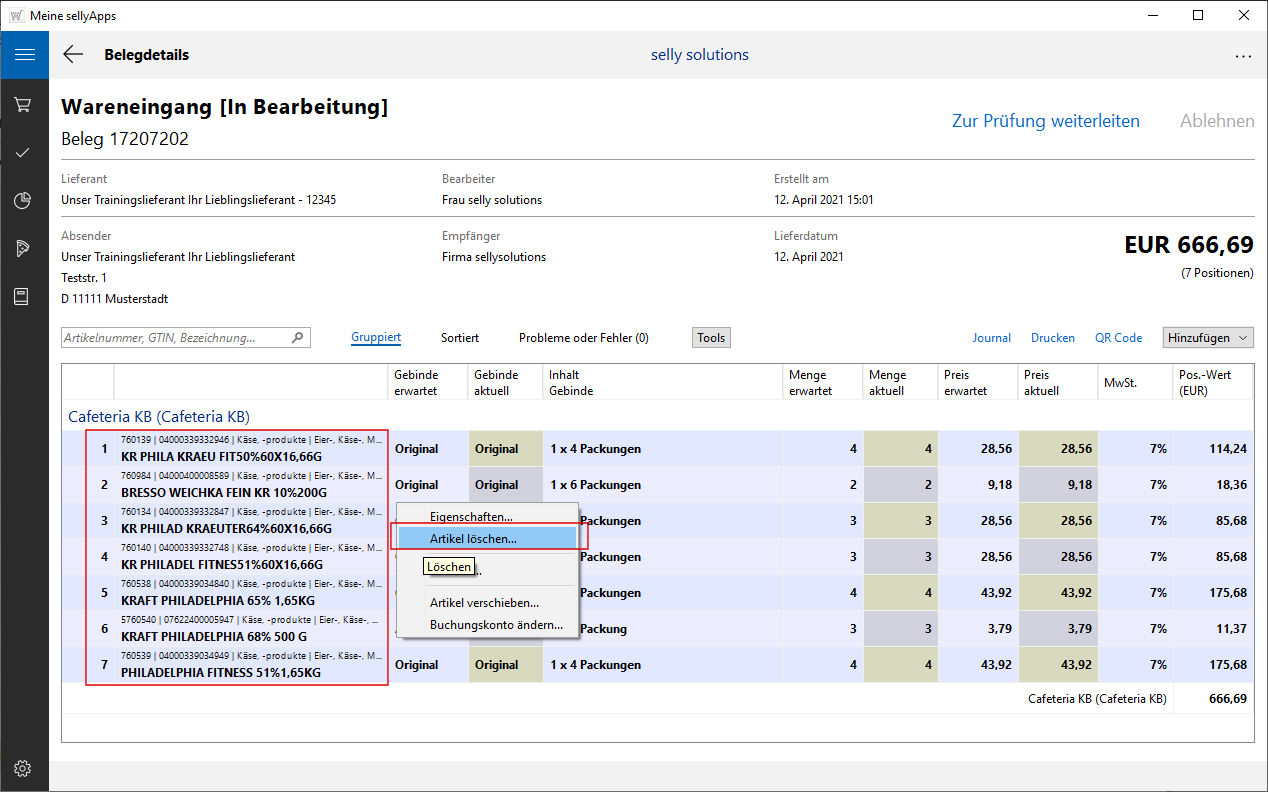Select 'Artikel verschieben...' menu entry
The width and height of the screenshot is (1268, 792).
[484, 603]
